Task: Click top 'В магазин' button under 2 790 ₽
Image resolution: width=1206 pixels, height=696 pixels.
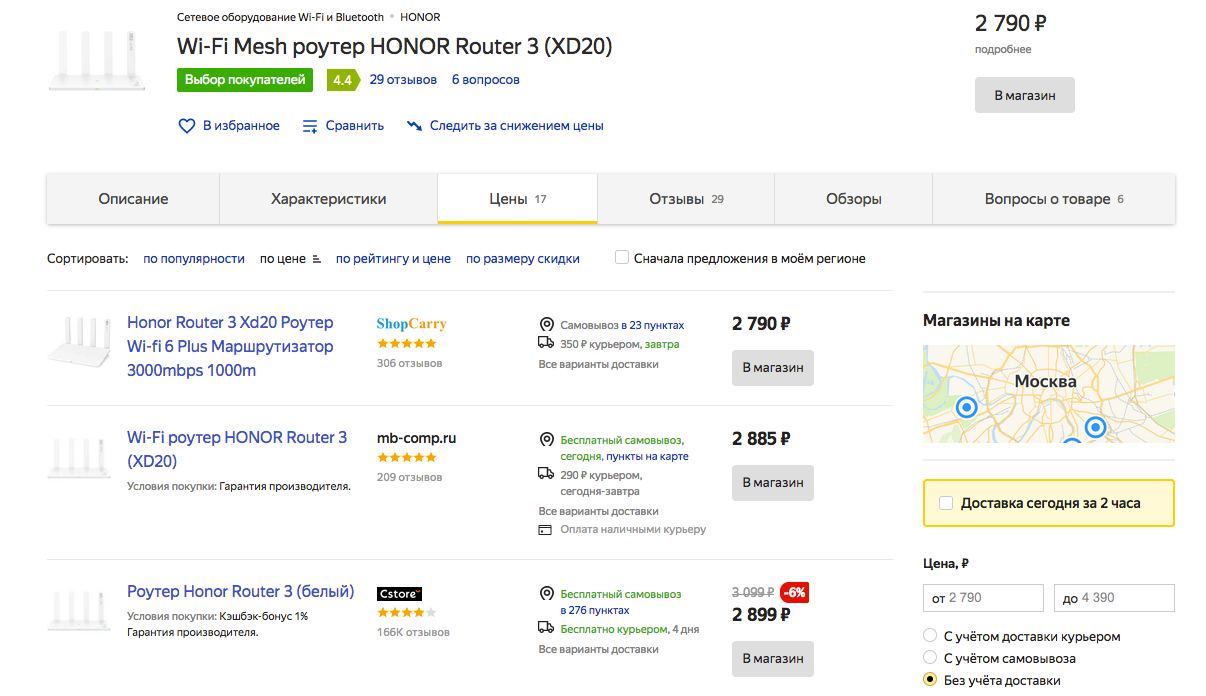Action: pyautogui.click(x=1025, y=95)
